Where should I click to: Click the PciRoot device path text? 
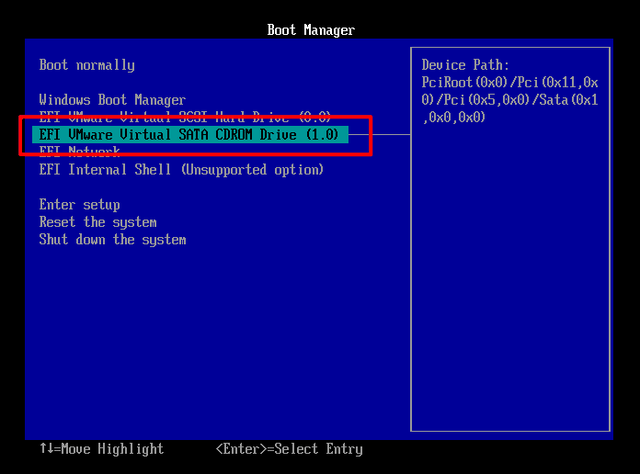click(510, 100)
